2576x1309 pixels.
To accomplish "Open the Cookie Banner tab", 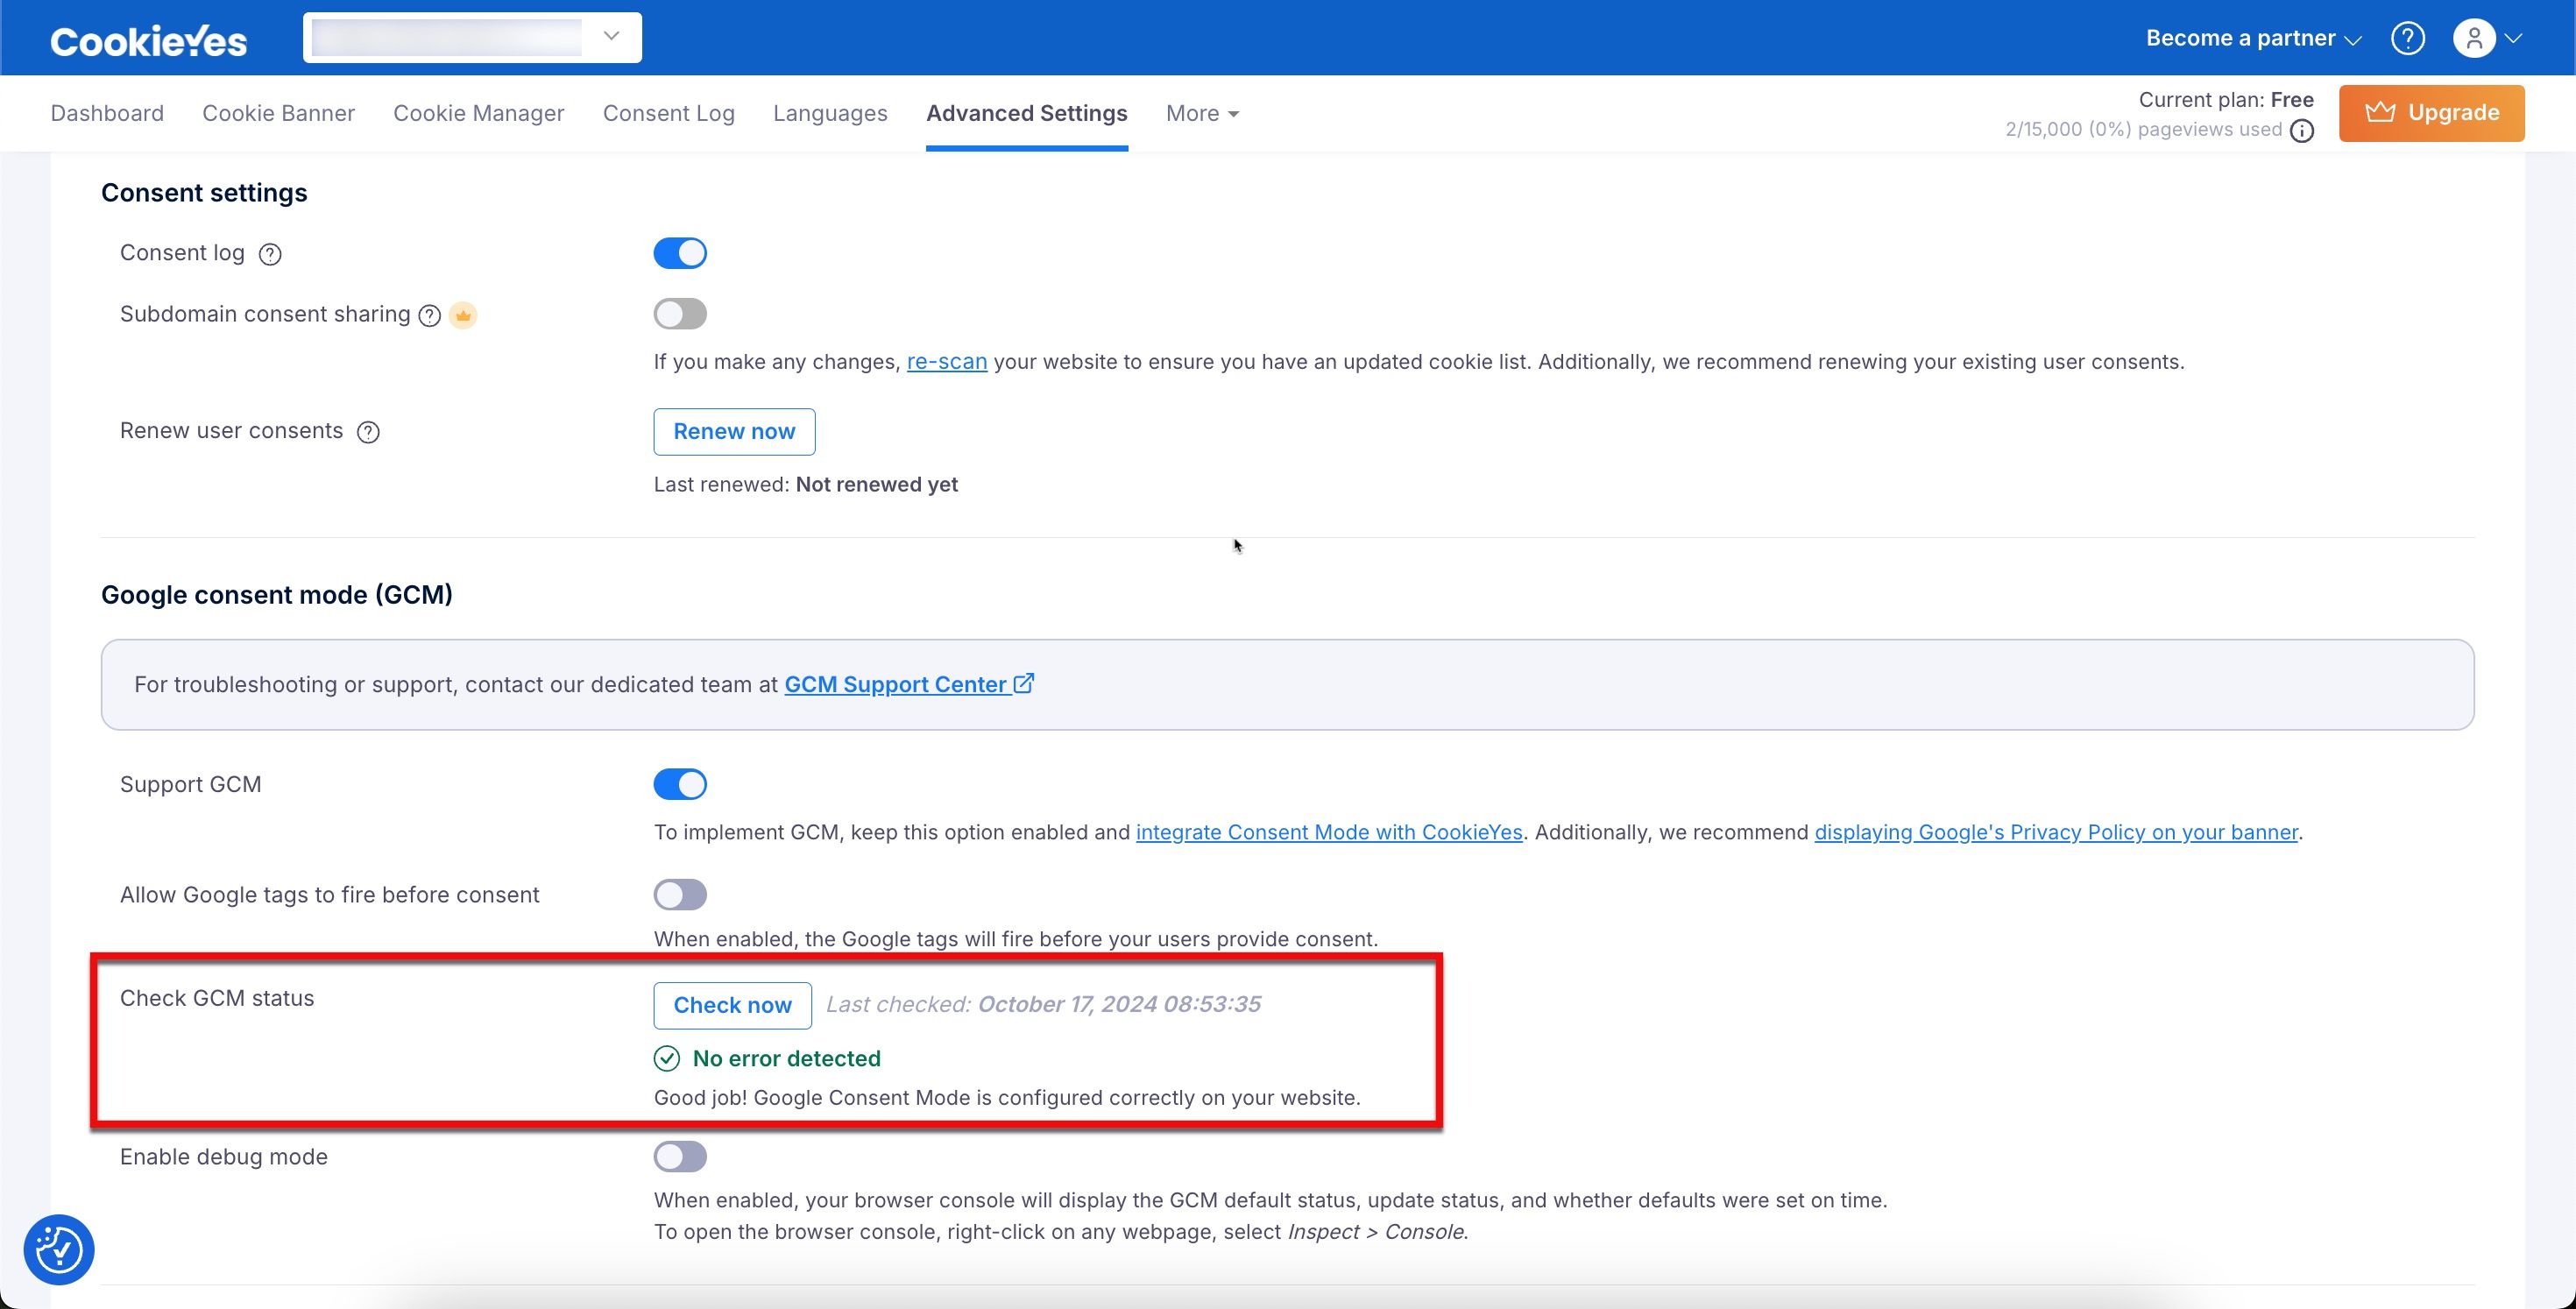I will [278, 113].
